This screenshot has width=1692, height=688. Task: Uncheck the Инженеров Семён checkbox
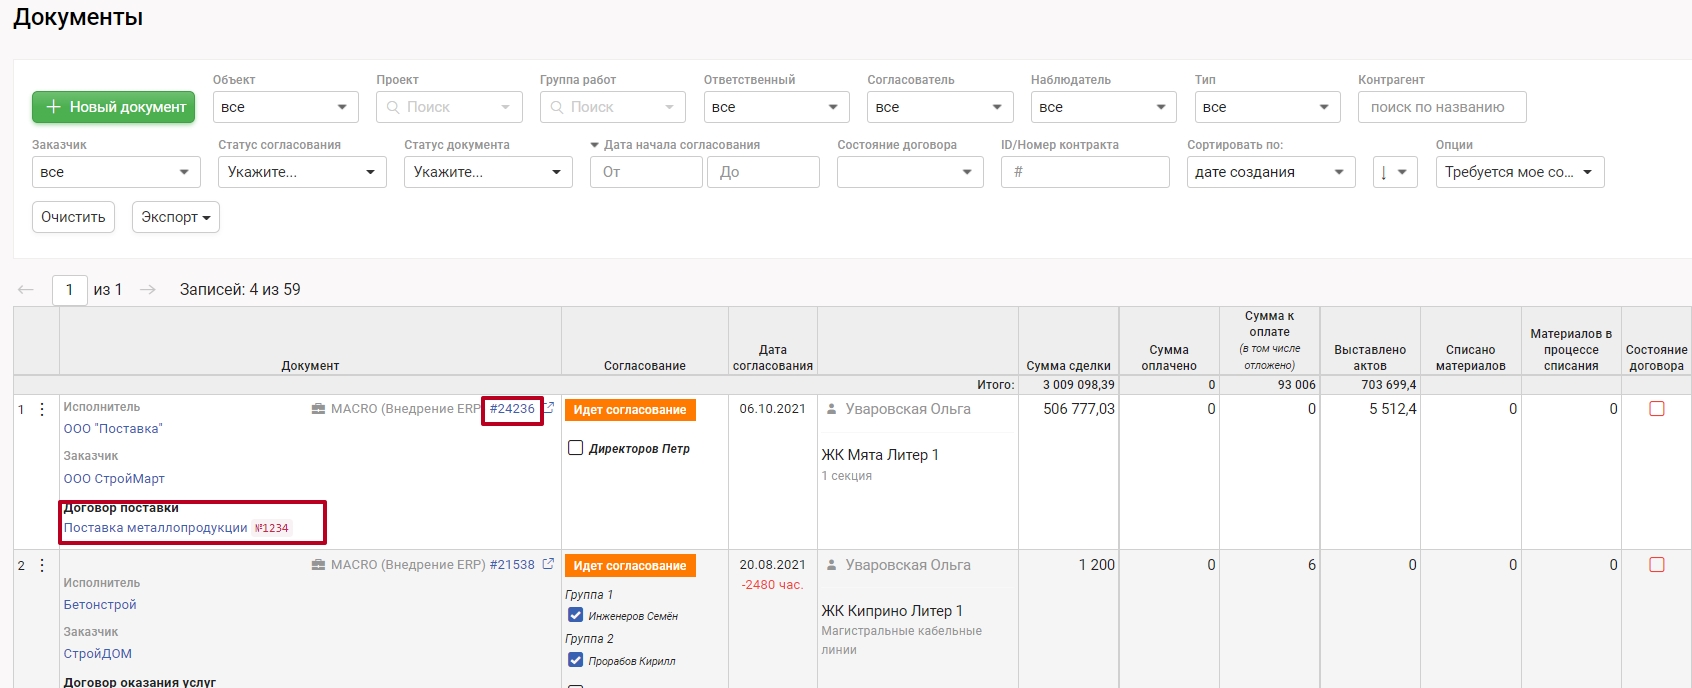tap(576, 615)
